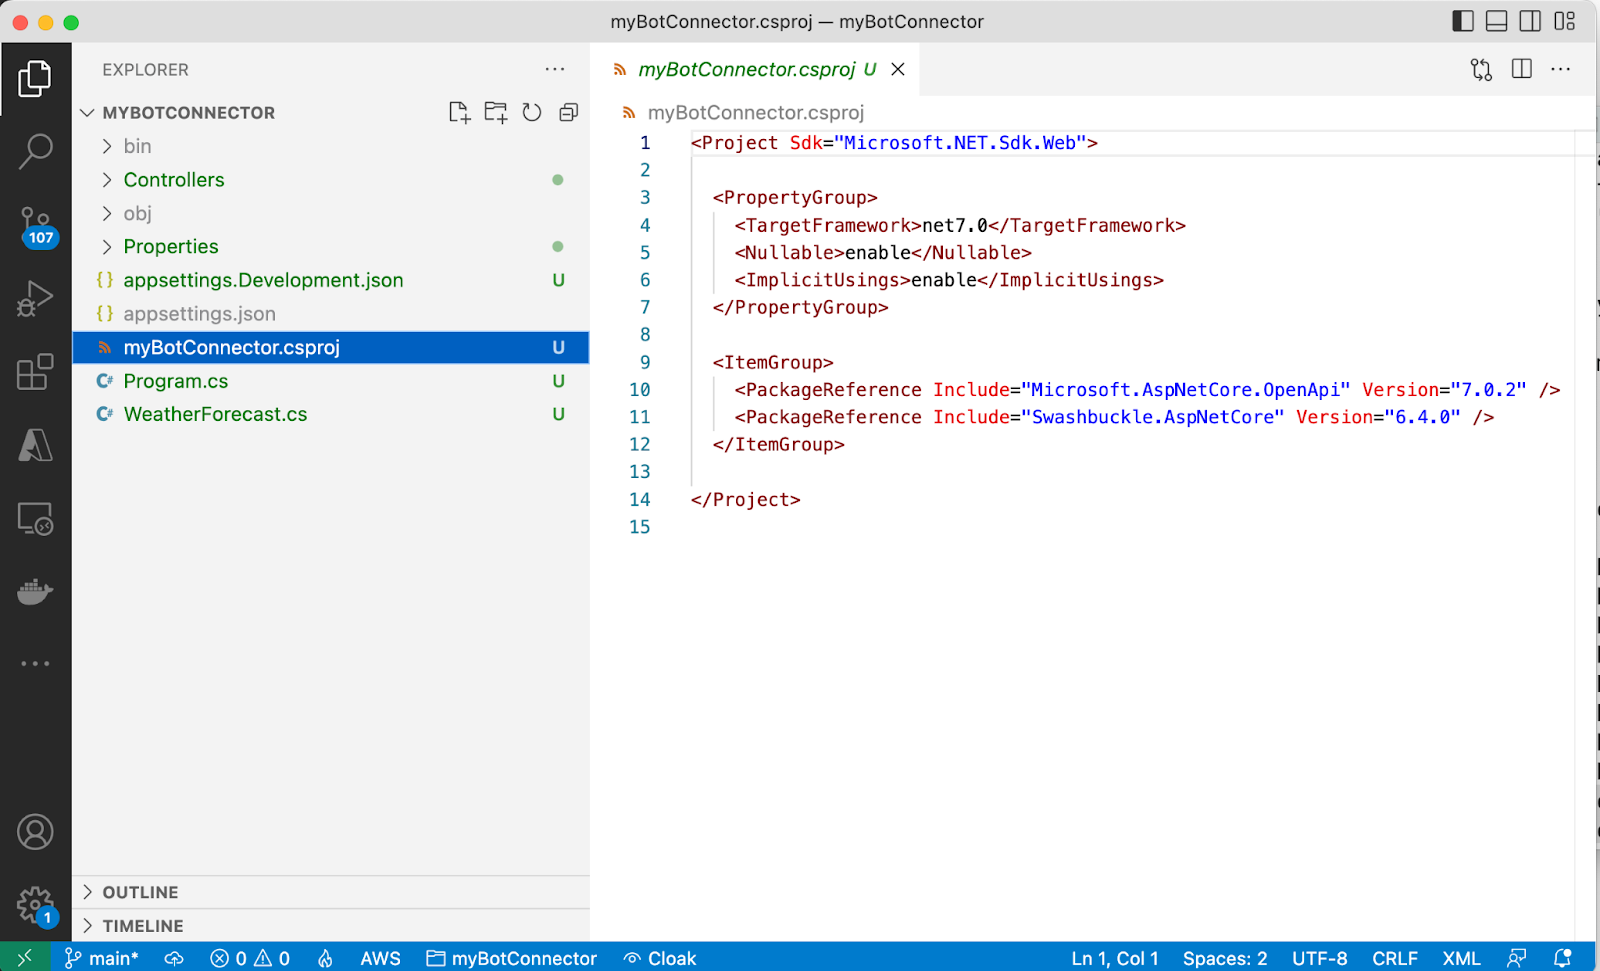Screen dimensions: 1600x971
Task: Open WeatherForecast.cs file
Action: (x=331, y=414)
